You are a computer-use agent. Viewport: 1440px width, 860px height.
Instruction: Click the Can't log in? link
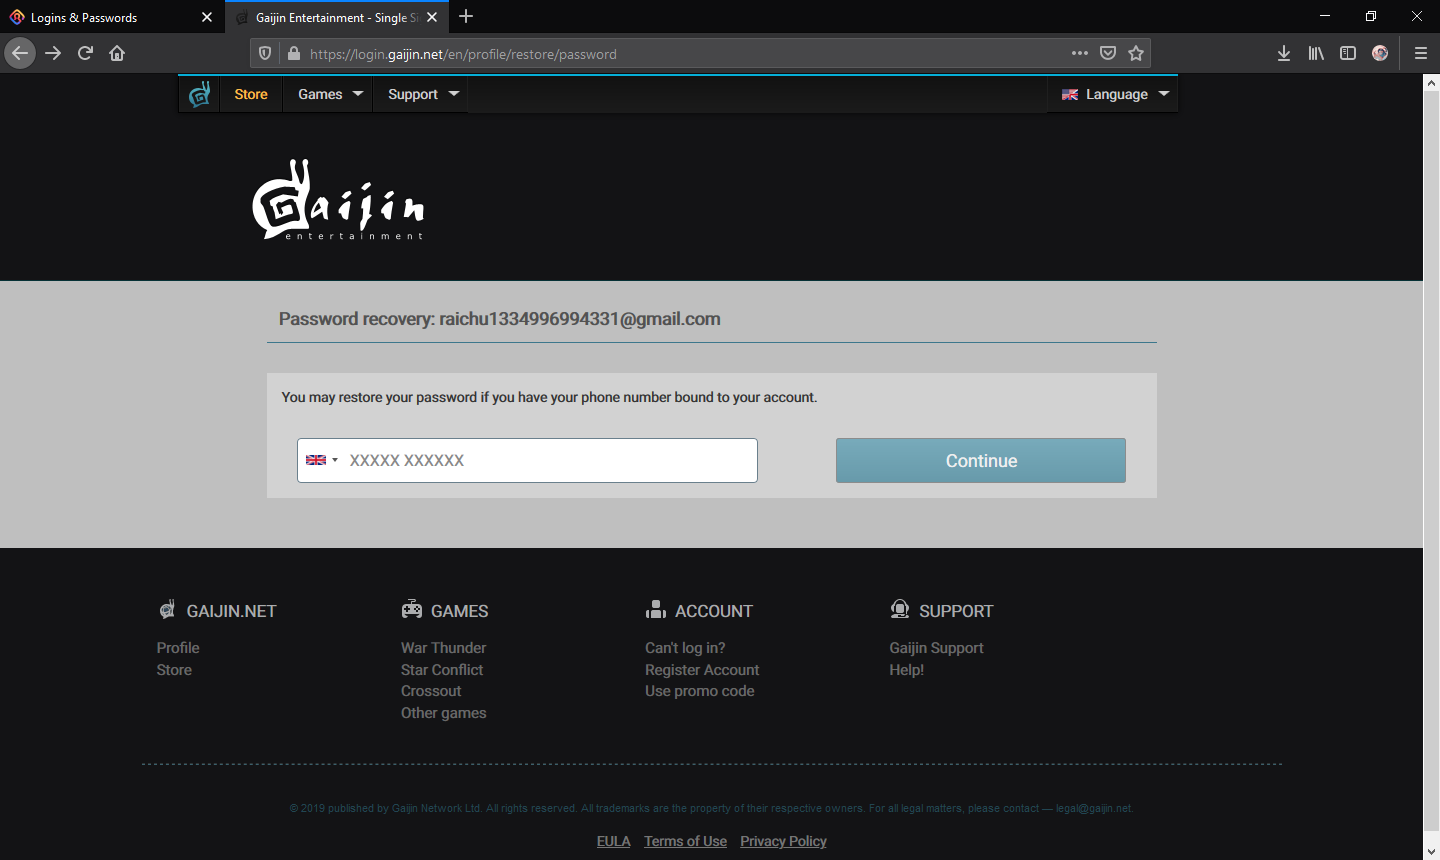[685, 648]
